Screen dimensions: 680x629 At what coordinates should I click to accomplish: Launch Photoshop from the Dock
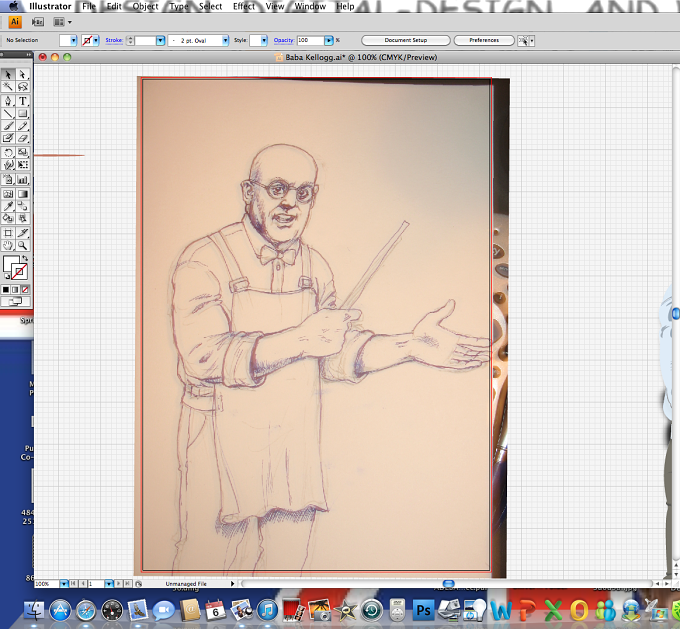(423, 610)
